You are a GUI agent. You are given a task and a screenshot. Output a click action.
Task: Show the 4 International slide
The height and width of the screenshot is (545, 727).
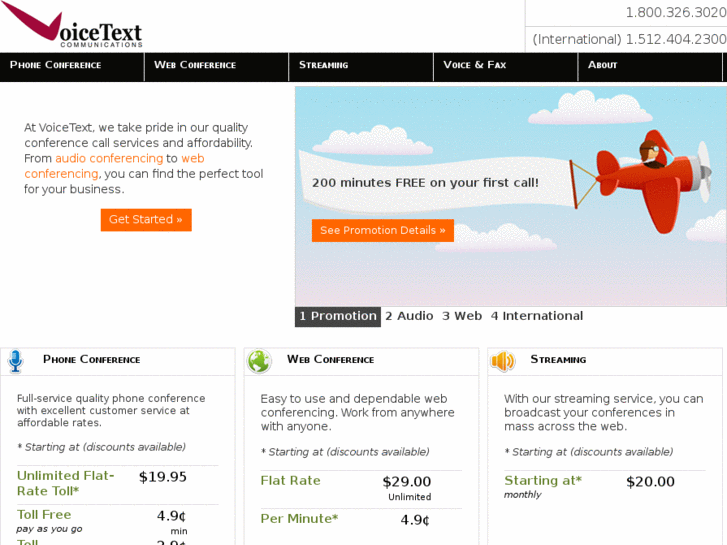[536, 316]
